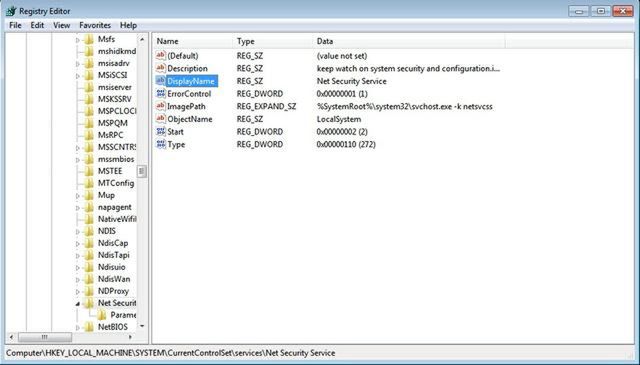Expand the Msfs tree node
Screen dimensions: 640x365
78,40
